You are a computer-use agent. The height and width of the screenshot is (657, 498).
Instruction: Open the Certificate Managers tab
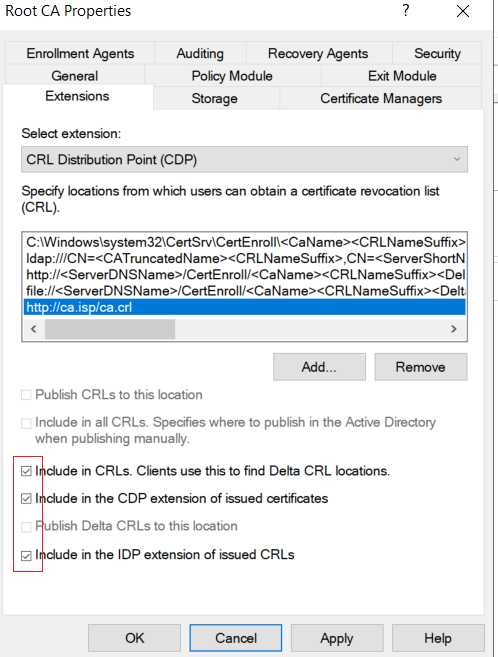[381, 98]
